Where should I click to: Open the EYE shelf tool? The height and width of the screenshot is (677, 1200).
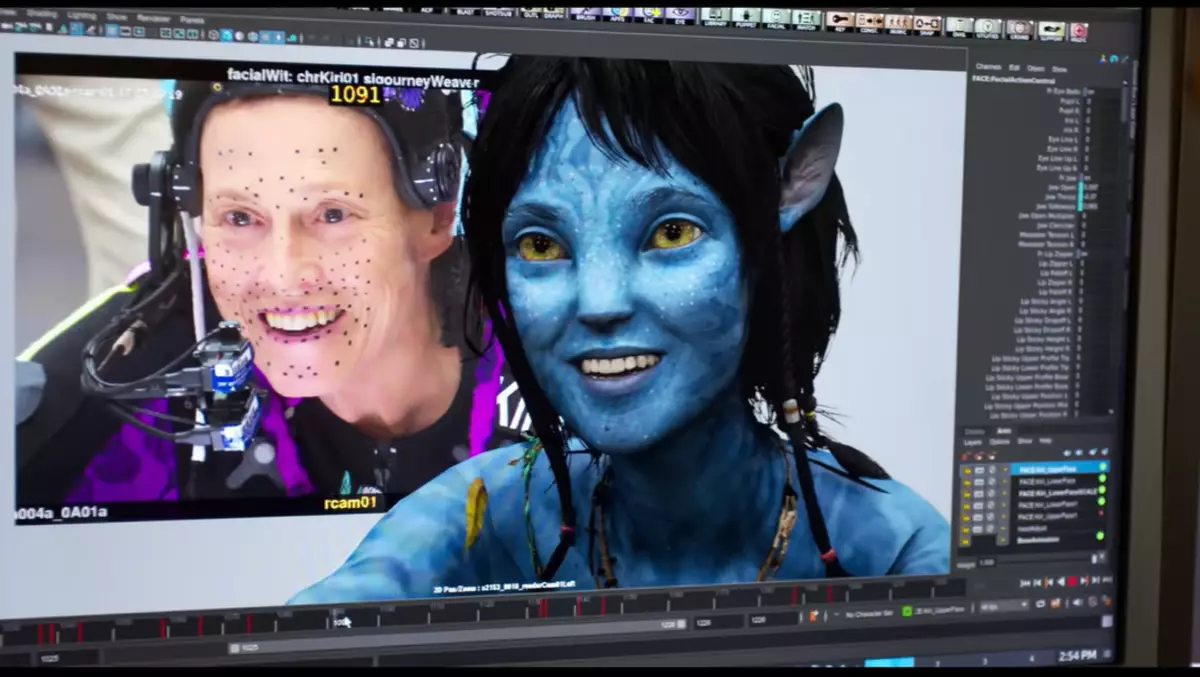680,15
